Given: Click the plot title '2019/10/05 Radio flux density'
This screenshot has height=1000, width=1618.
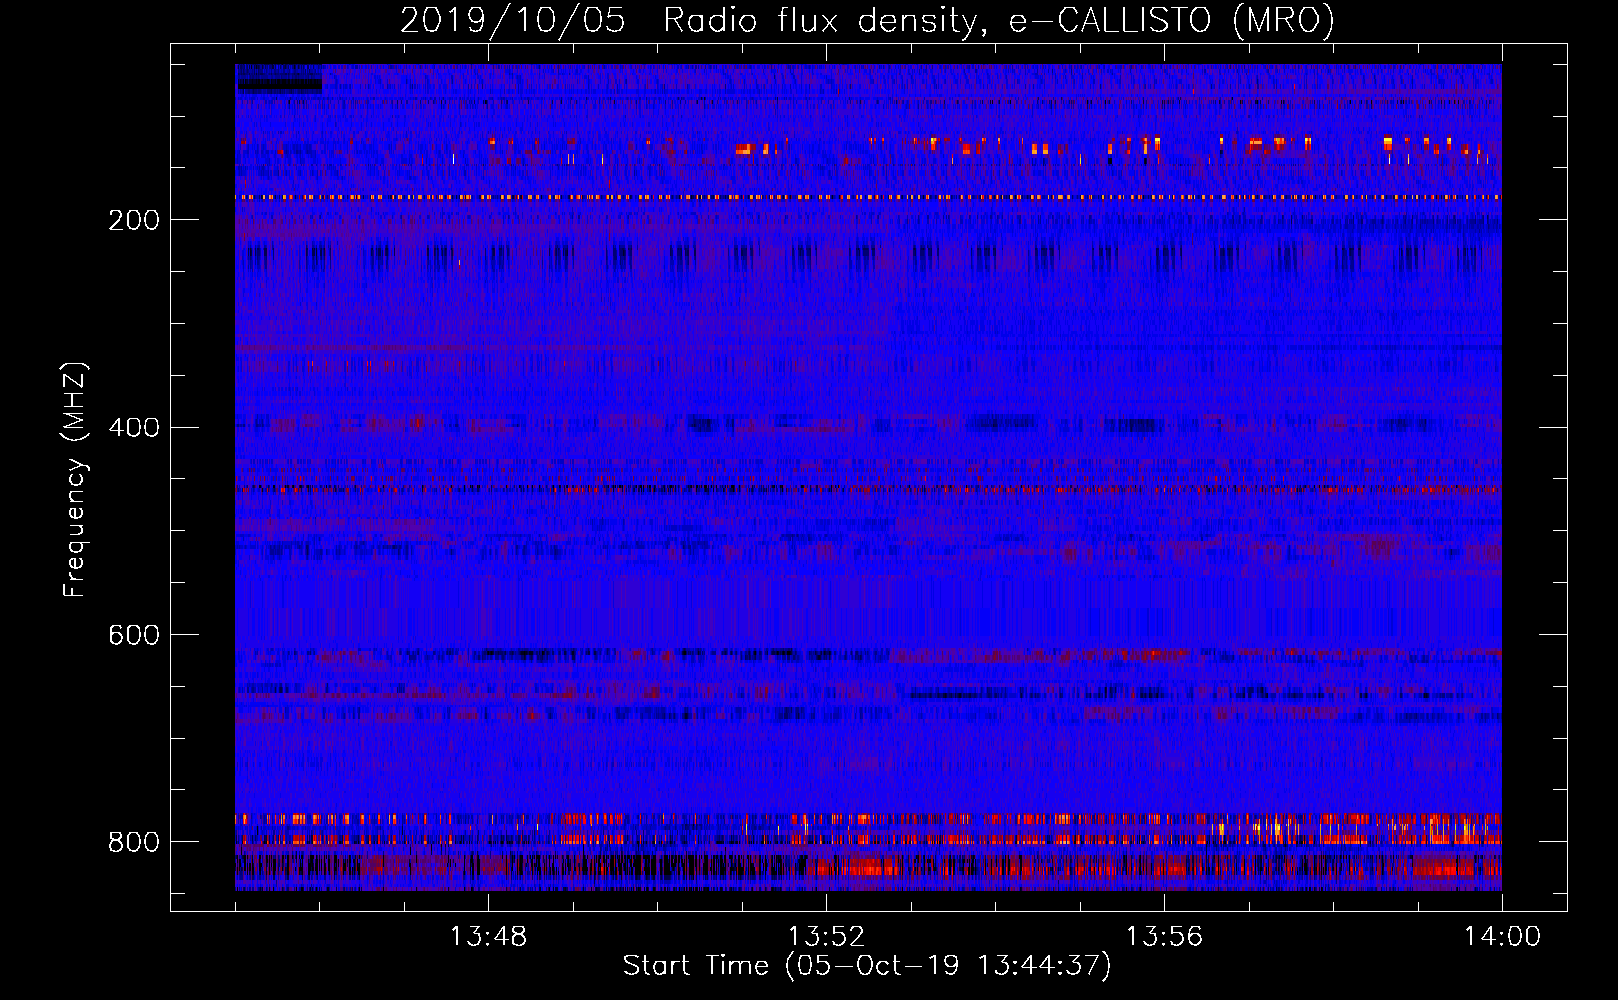Looking at the screenshot, I should 867,20.
